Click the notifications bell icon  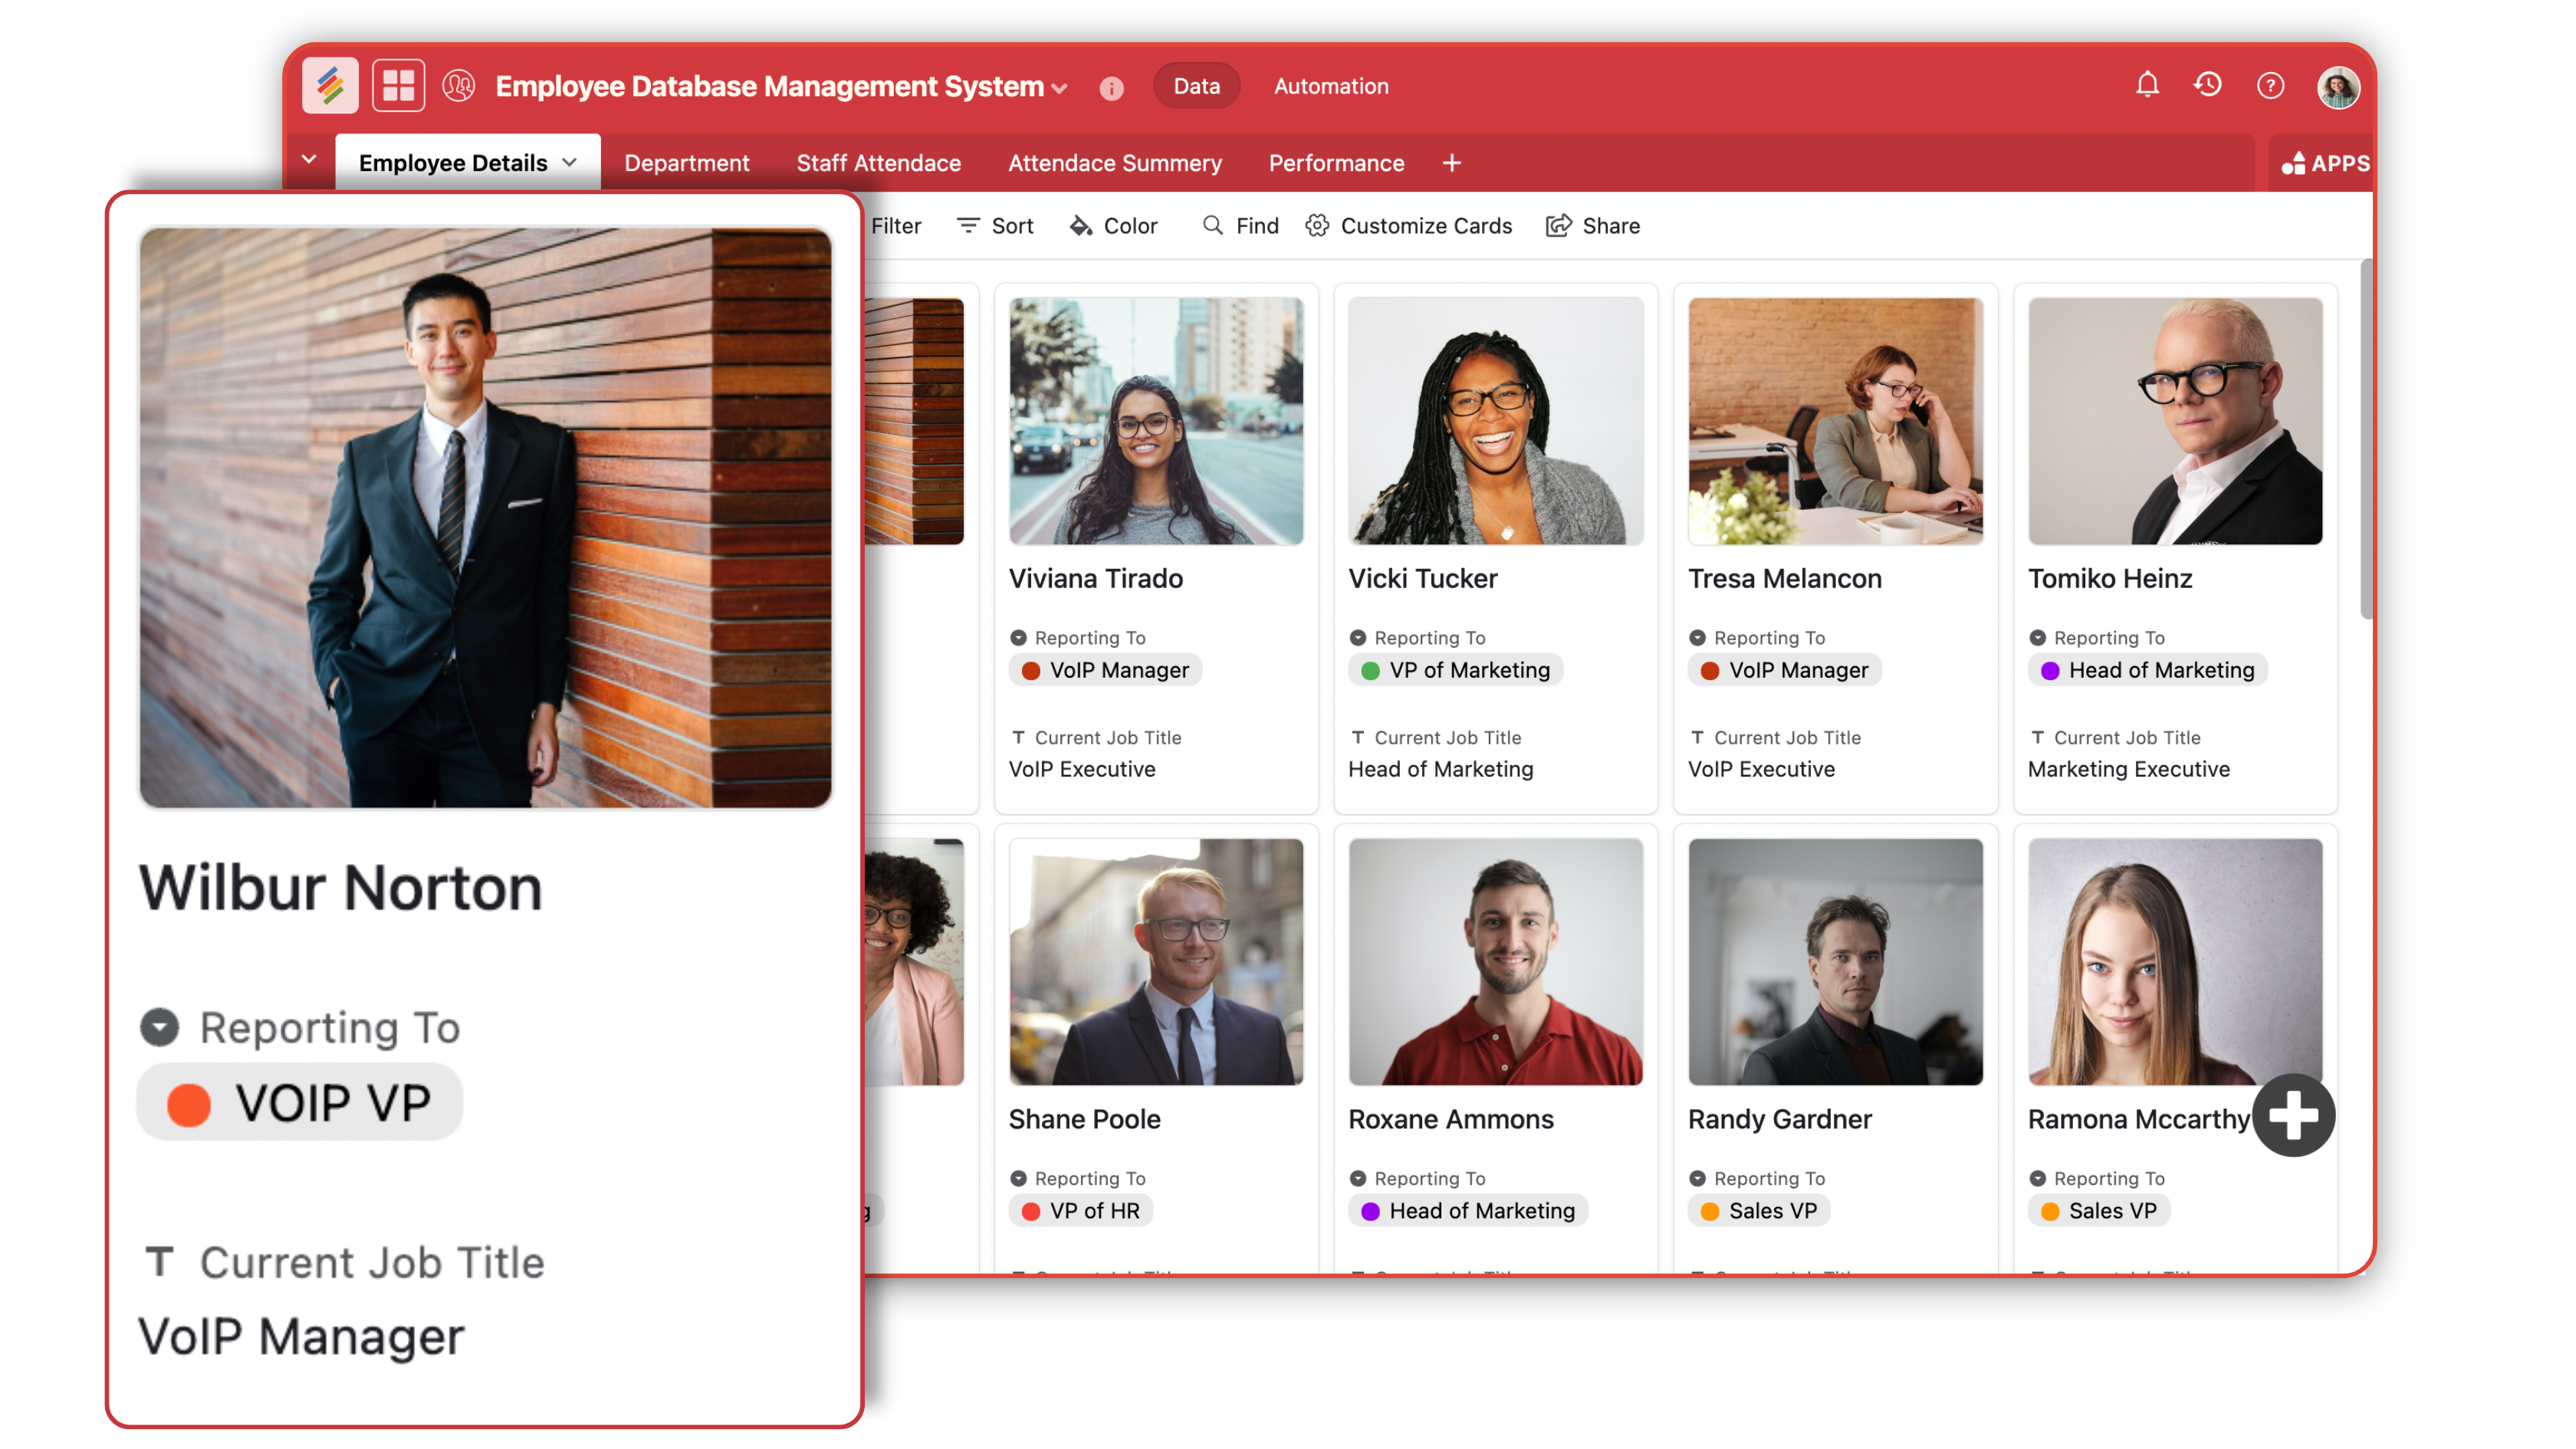[x=2146, y=86]
